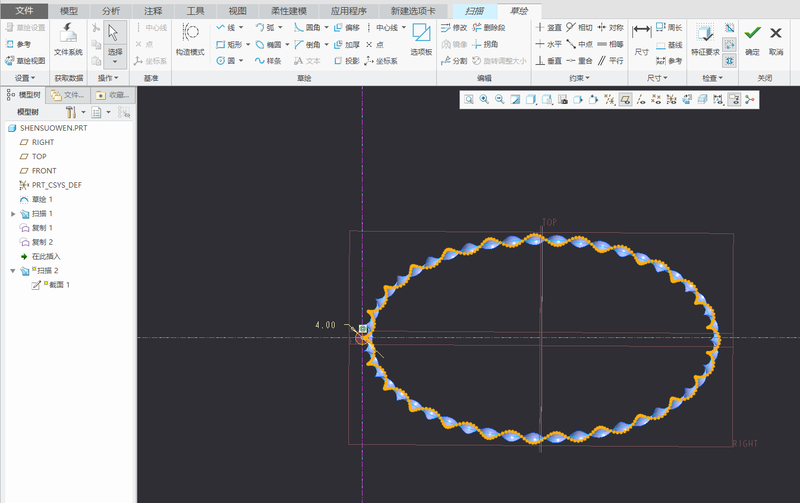Click the Corner (拐角) trim tool
This screenshot has height=503, width=800.
485,44
